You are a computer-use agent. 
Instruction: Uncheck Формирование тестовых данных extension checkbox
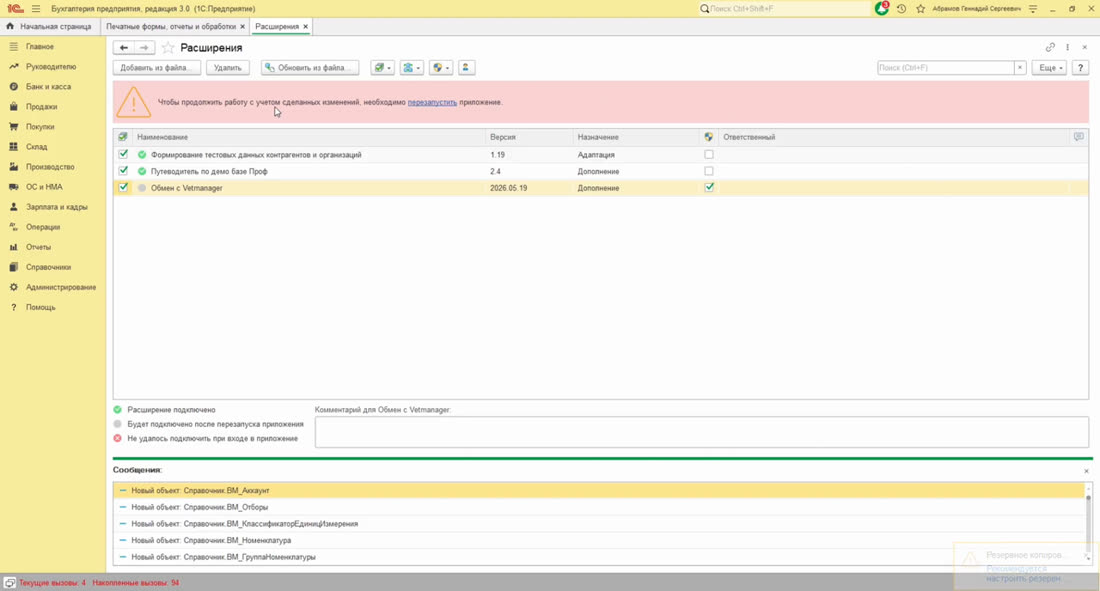pos(123,154)
